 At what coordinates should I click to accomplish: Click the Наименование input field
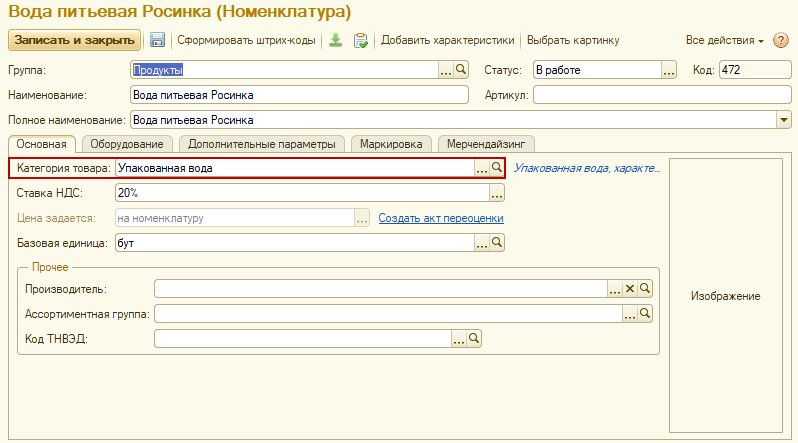pyautogui.click(x=299, y=95)
